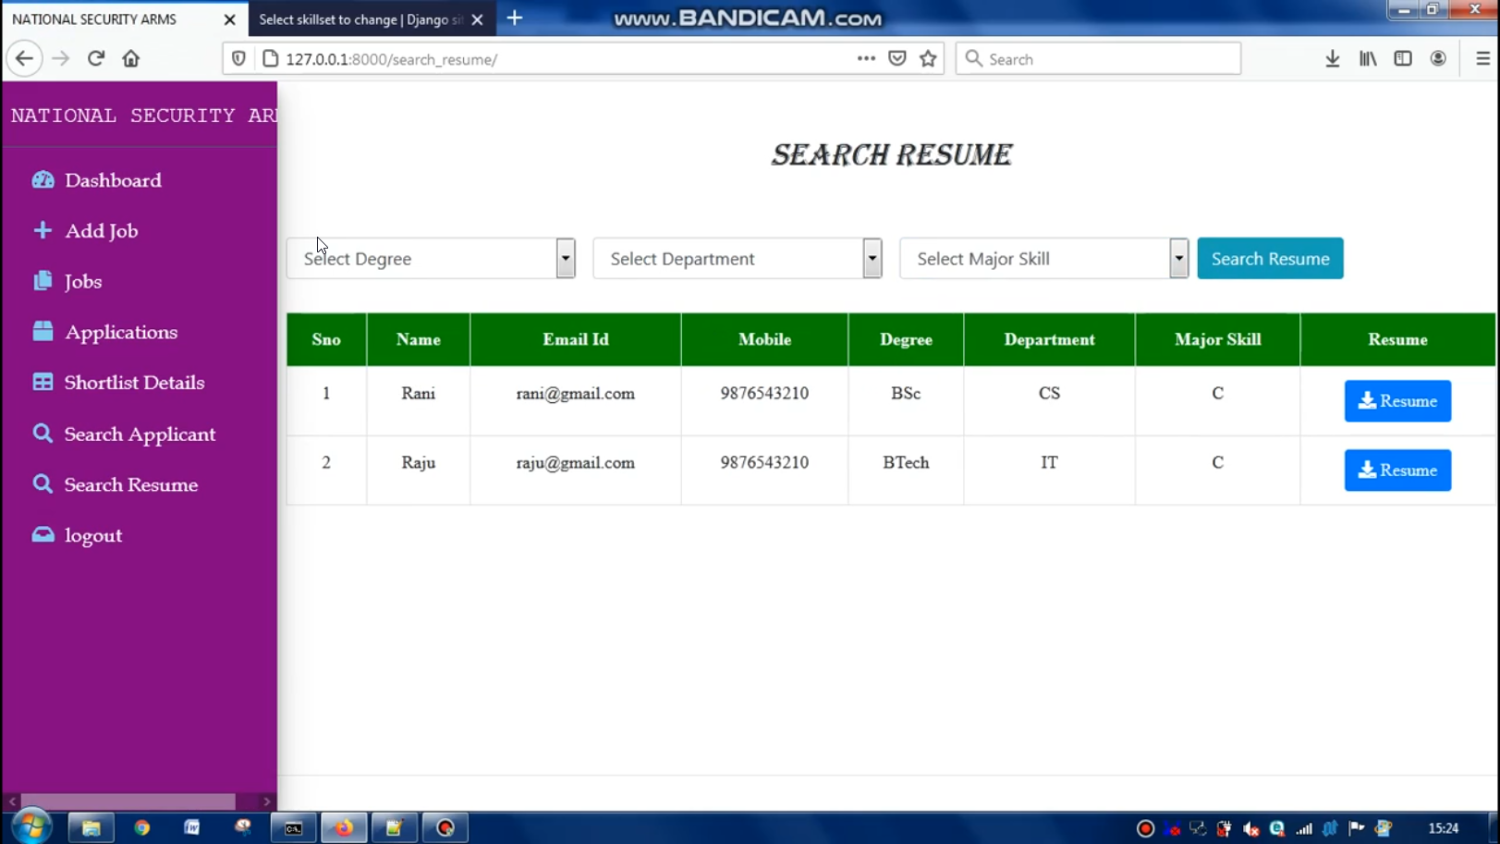Image resolution: width=1500 pixels, height=844 pixels.
Task: Open Jobs via its sidebar icon
Action: point(43,281)
